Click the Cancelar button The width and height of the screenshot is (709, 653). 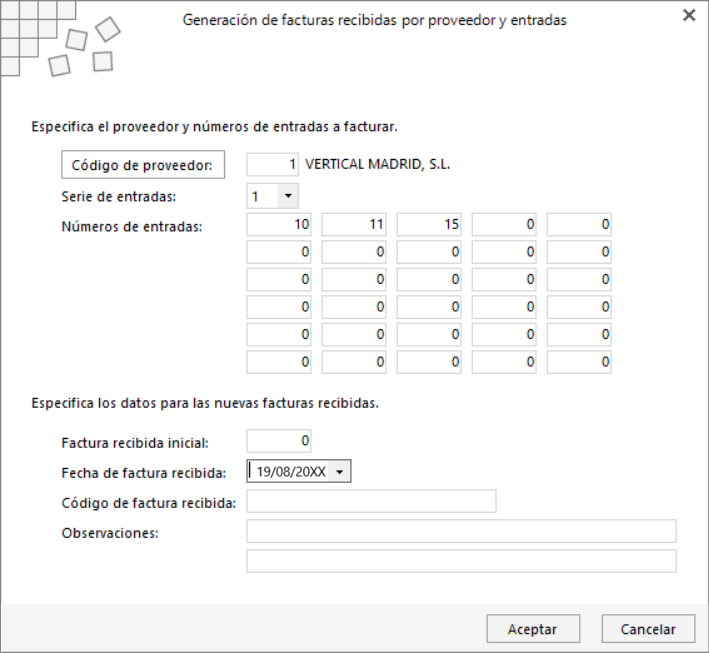pyautogui.click(x=648, y=629)
